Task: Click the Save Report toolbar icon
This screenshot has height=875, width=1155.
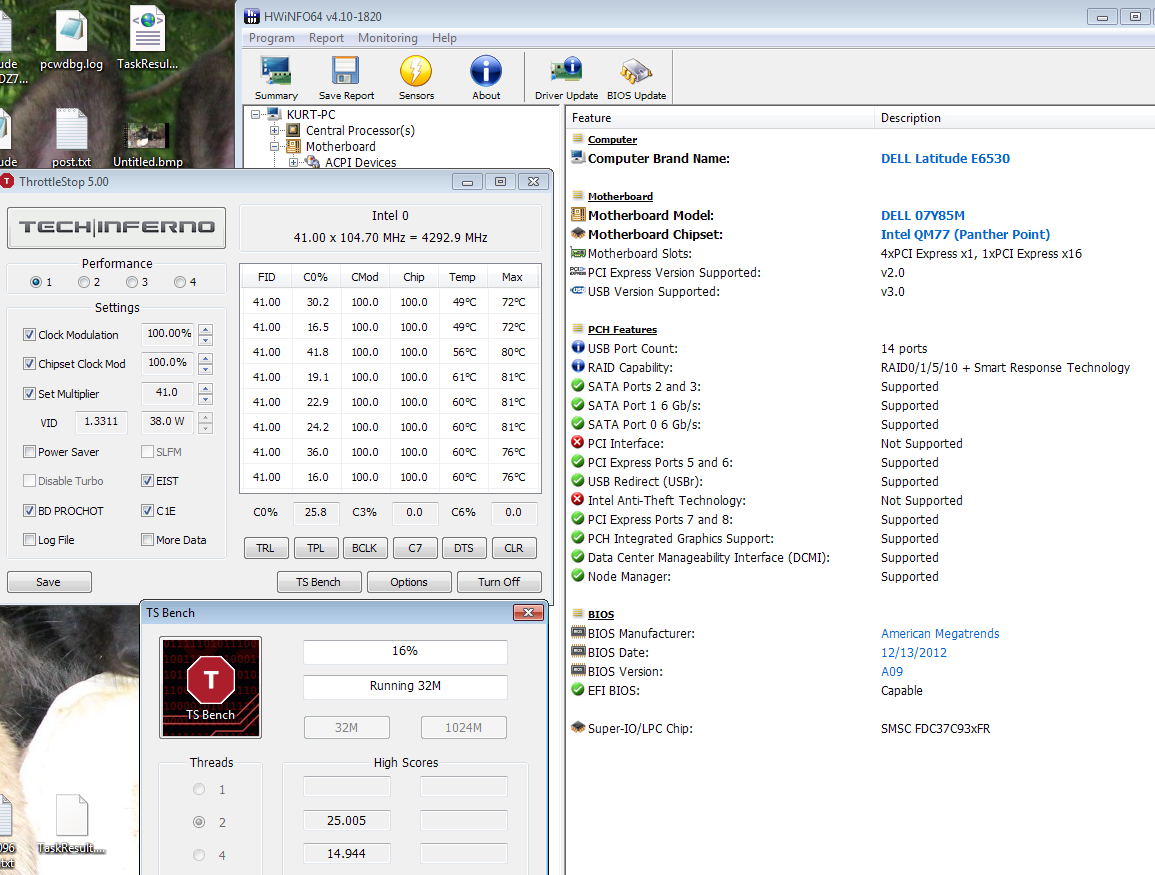Action: tap(345, 77)
